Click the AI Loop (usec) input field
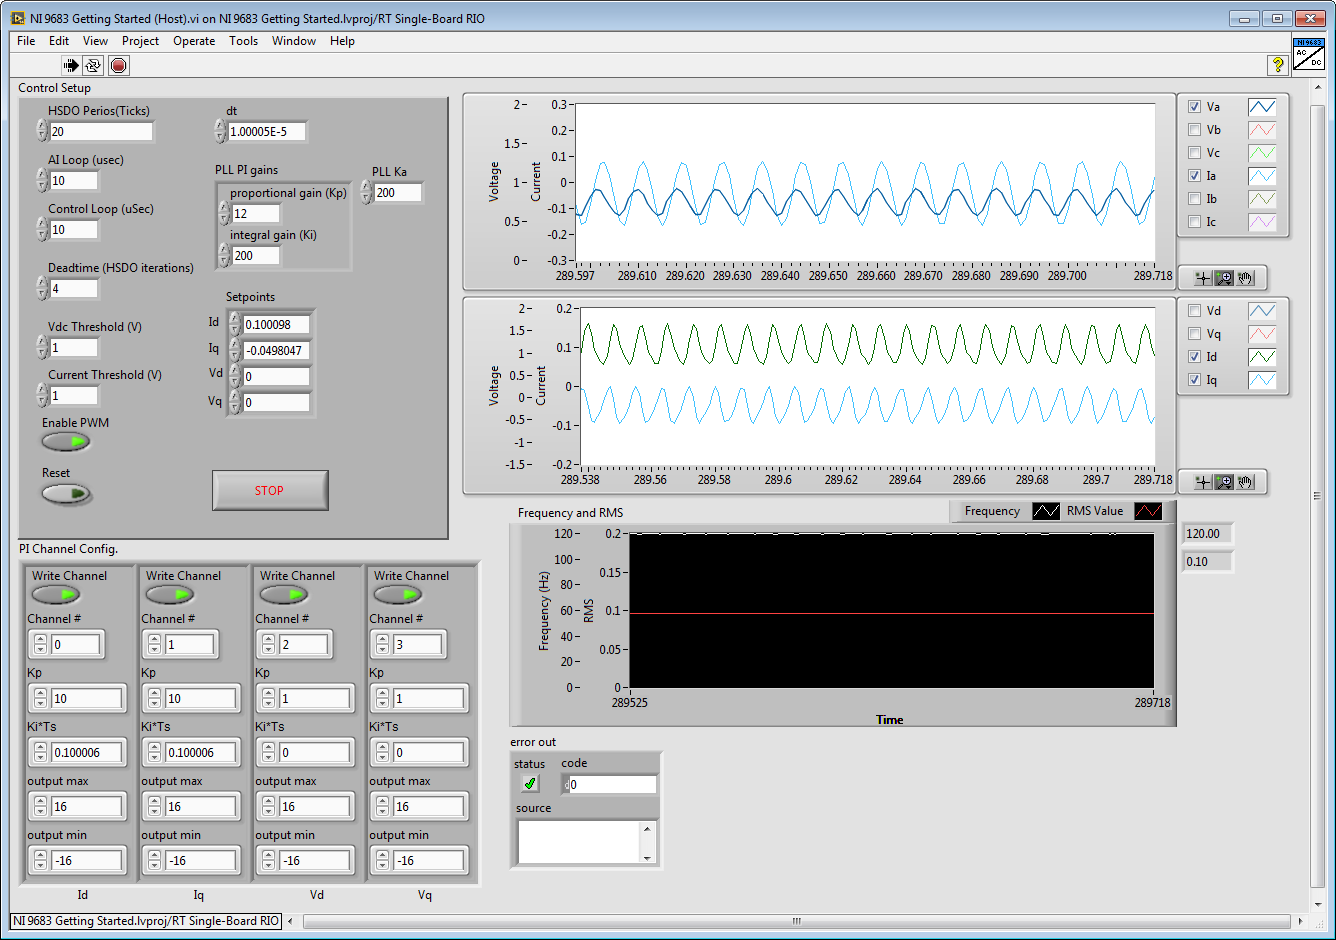 point(73,181)
